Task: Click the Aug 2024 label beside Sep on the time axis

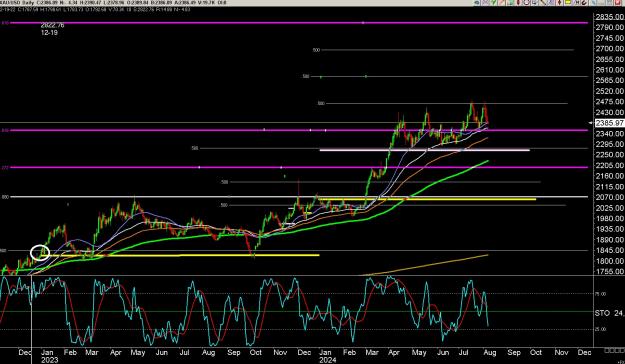Action: pyautogui.click(x=489, y=353)
